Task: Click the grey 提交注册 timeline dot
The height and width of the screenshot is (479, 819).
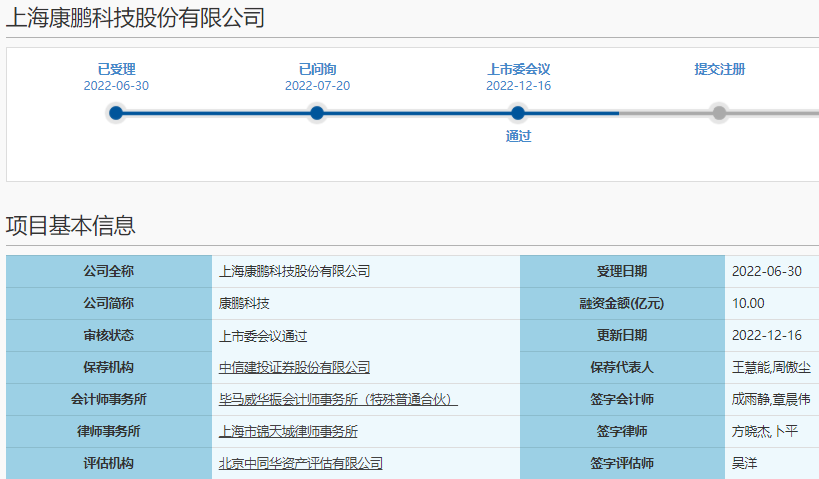Action: coord(719,113)
